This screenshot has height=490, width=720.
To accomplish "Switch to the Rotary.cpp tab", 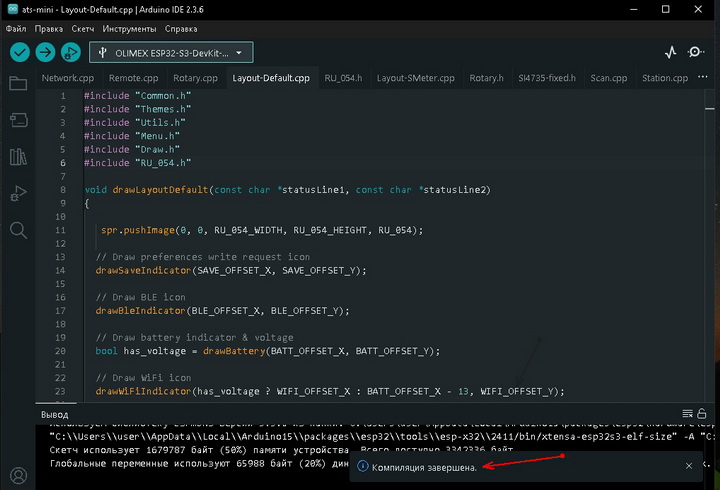I will coord(195,78).
